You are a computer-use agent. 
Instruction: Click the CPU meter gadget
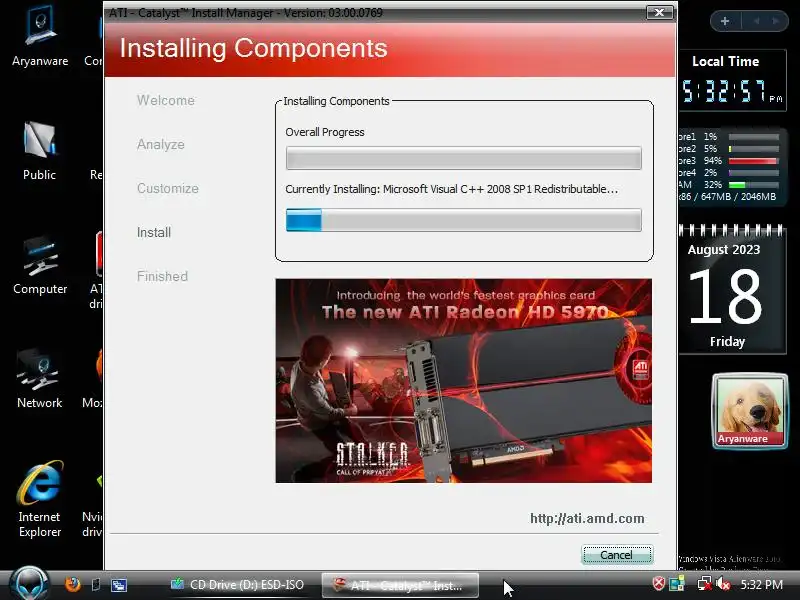click(731, 166)
